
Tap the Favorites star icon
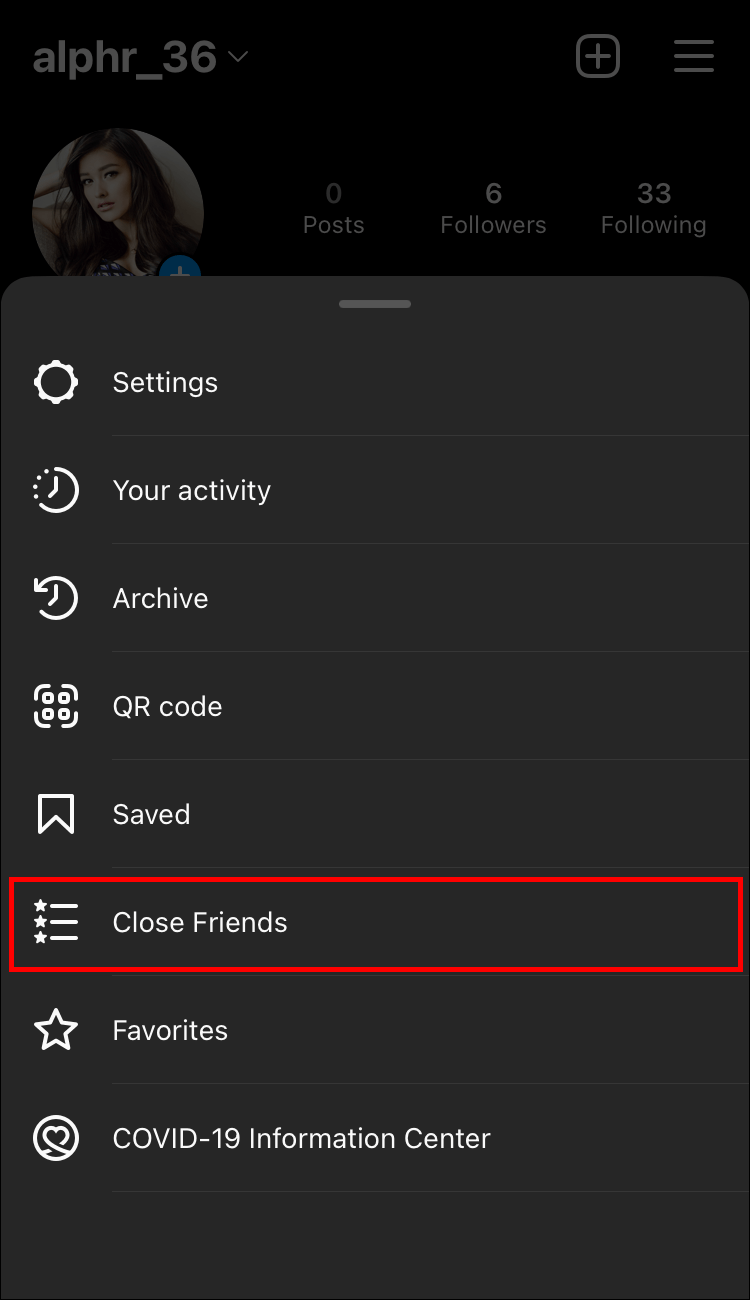click(56, 1030)
